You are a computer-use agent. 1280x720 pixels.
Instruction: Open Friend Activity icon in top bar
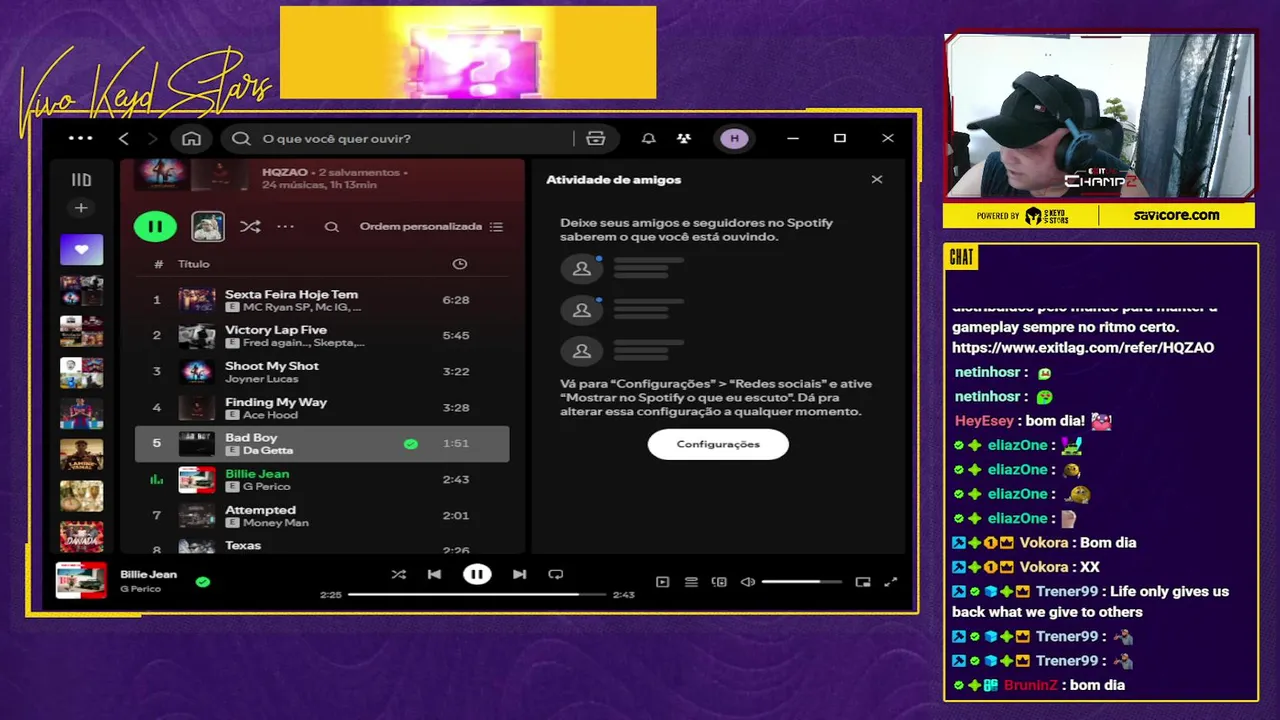click(684, 139)
